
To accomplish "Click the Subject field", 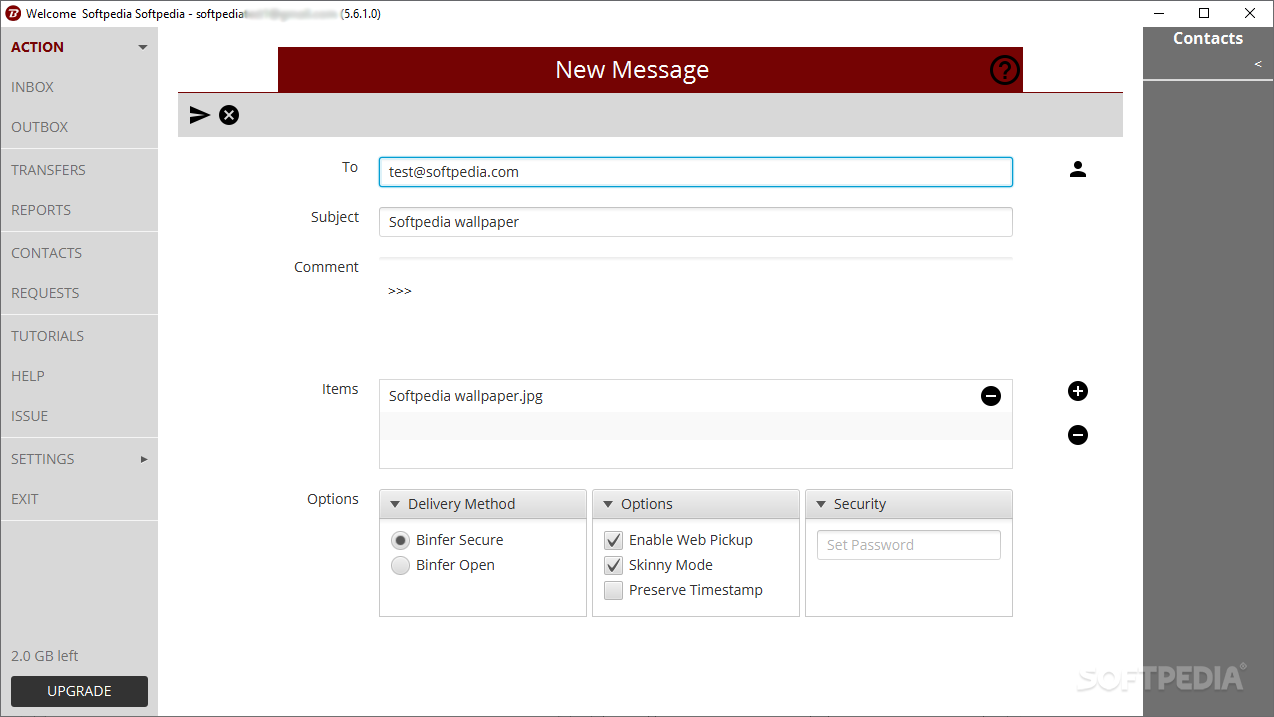I will pos(696,222).
